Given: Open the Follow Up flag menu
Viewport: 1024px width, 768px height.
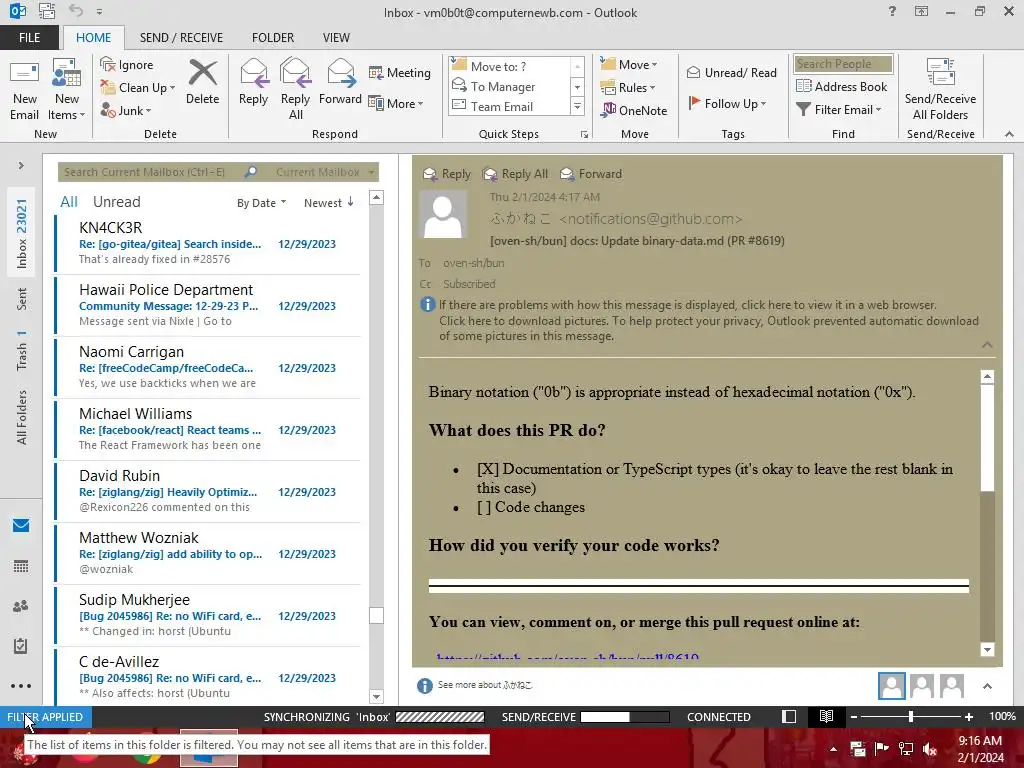Looking at the screenshot, I should (728, 103).
